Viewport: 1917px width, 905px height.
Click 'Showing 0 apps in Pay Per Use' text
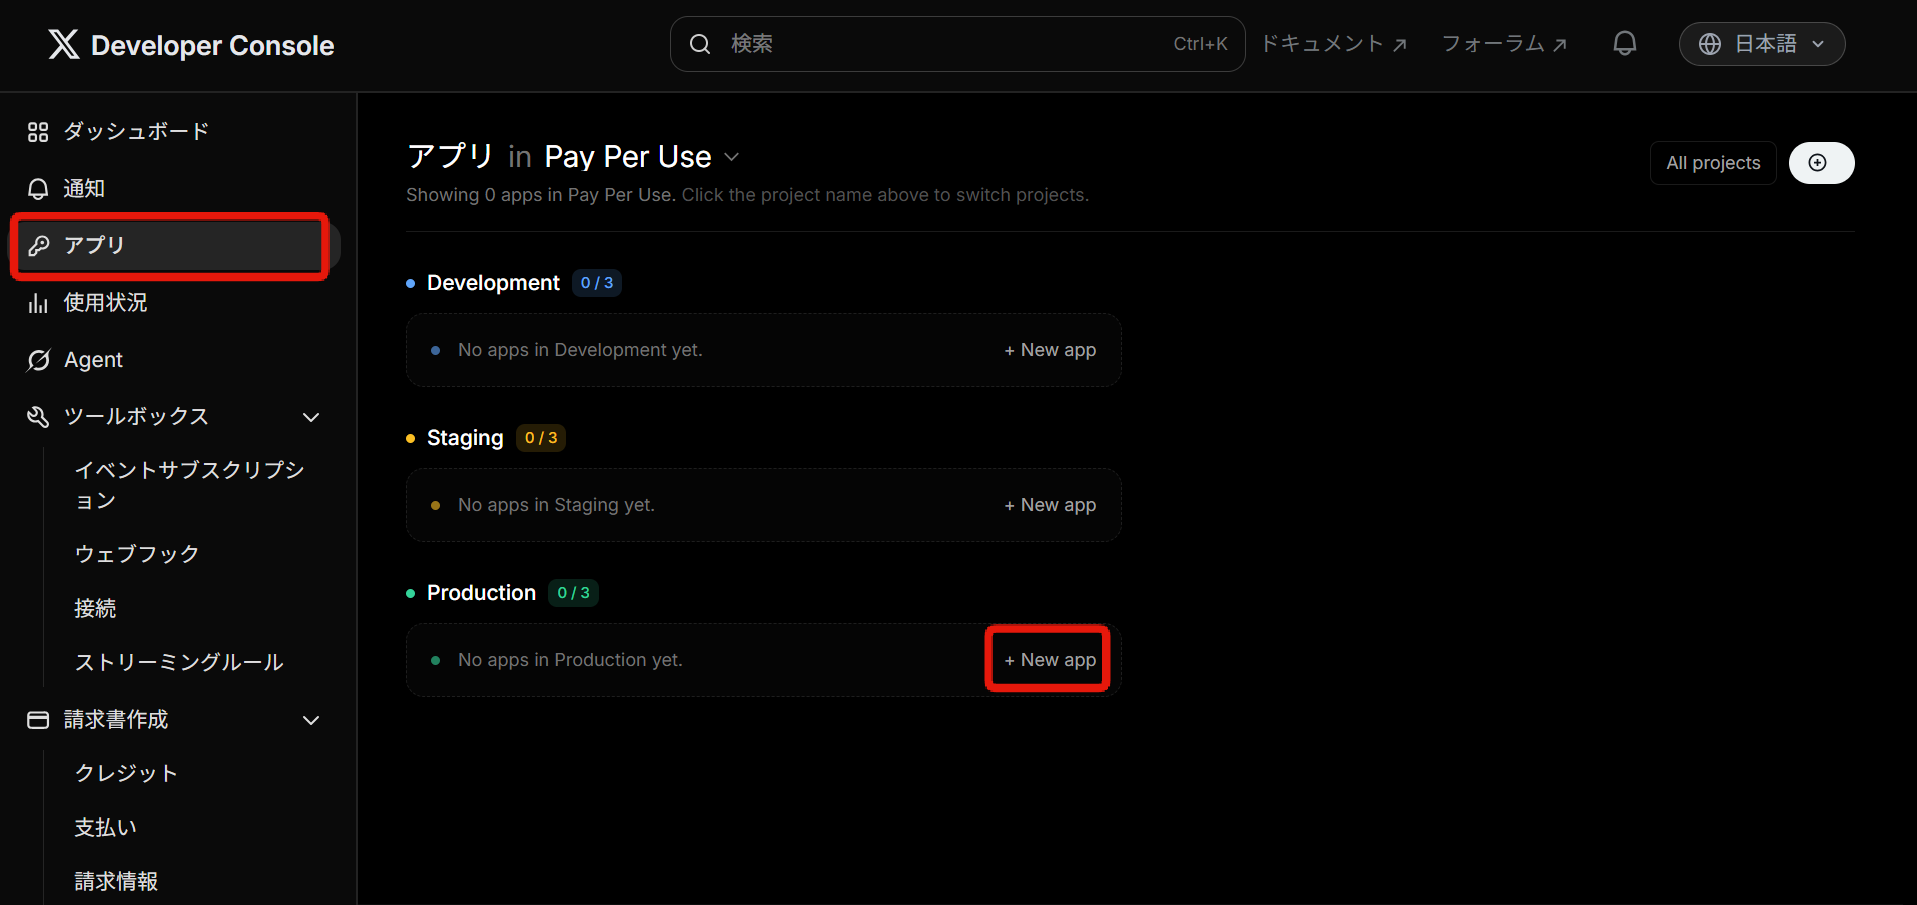539,195
